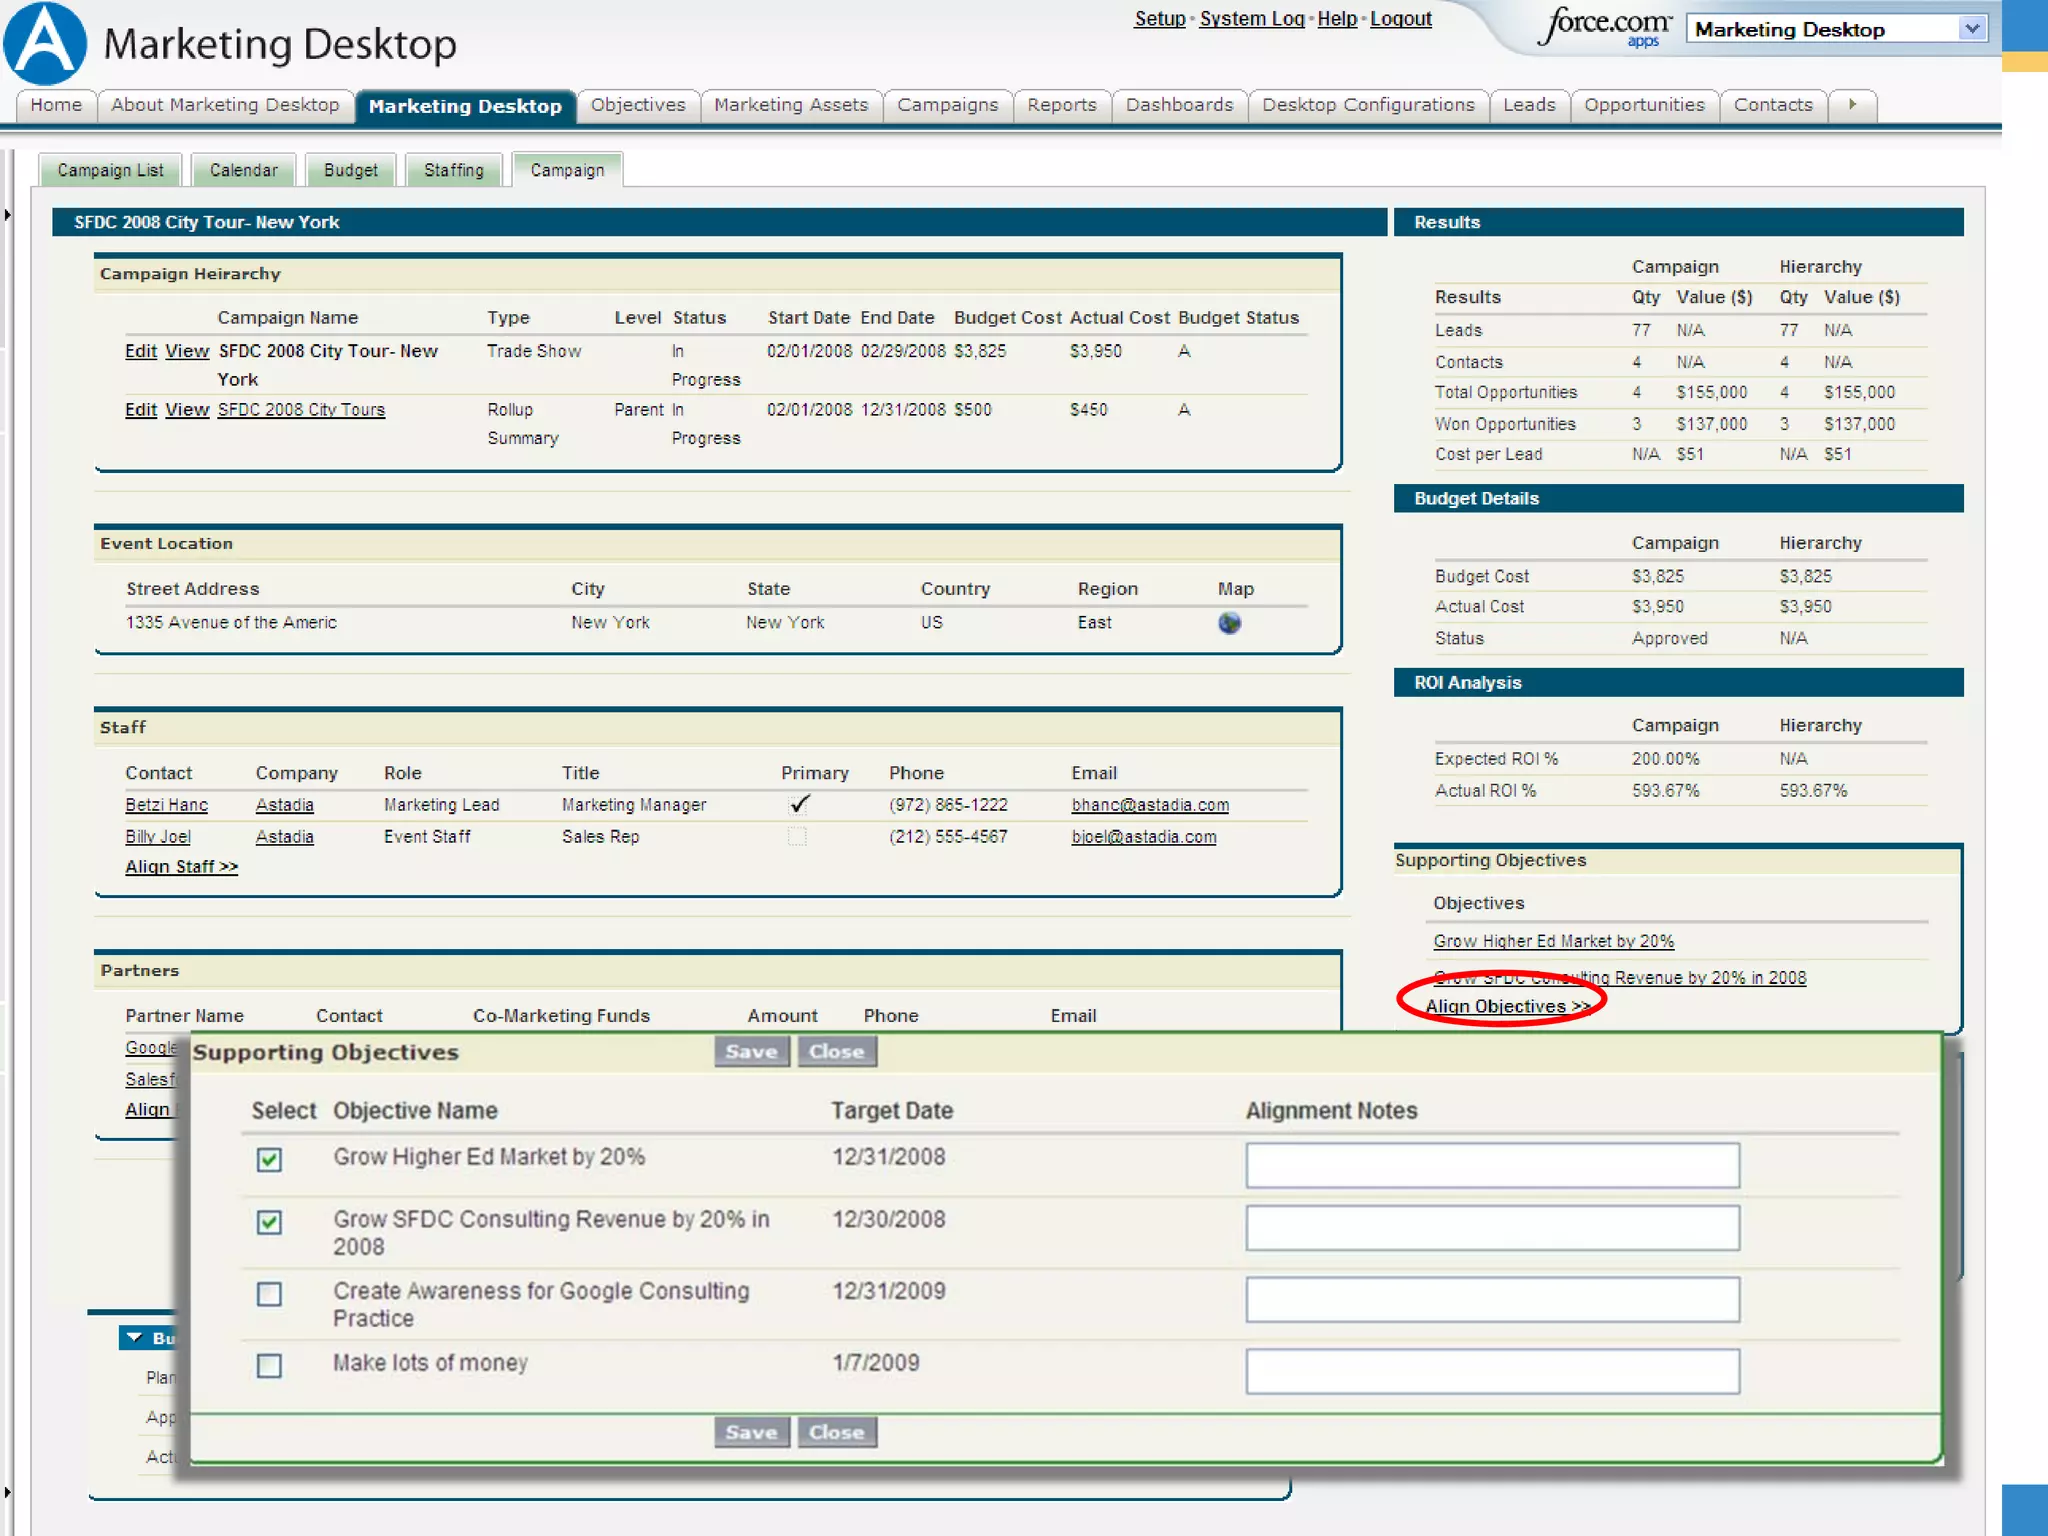The height and width of the screenshot is (1536, 2048).
Task: Collapse the Budget section triangle
Action: click(x=135, y=1338)
